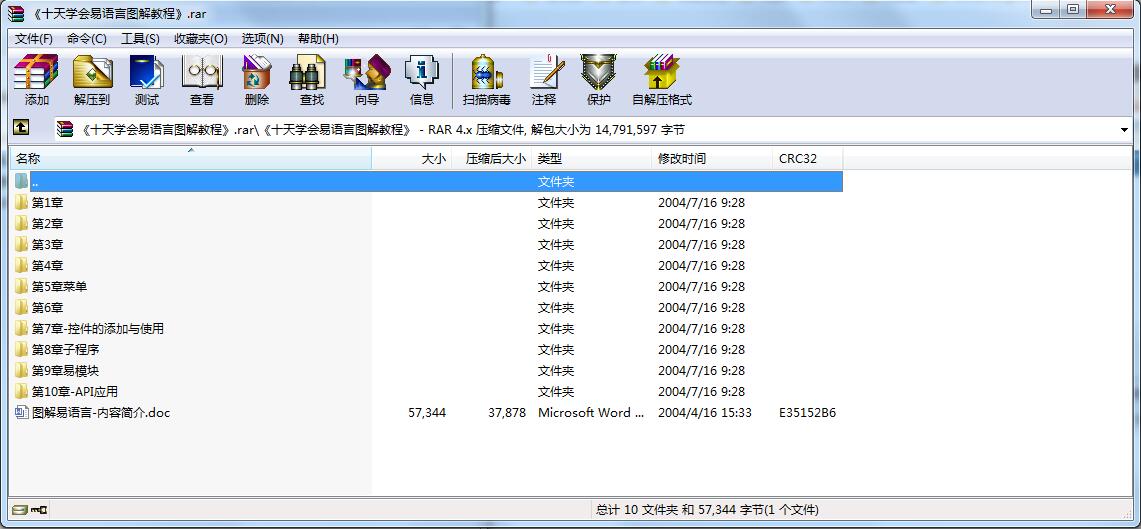The width and height of the screenshot is (1141, 529).
Task: Show archive 信息 (Info) icon
Action: pyautogui.click(x=421, y=80)
